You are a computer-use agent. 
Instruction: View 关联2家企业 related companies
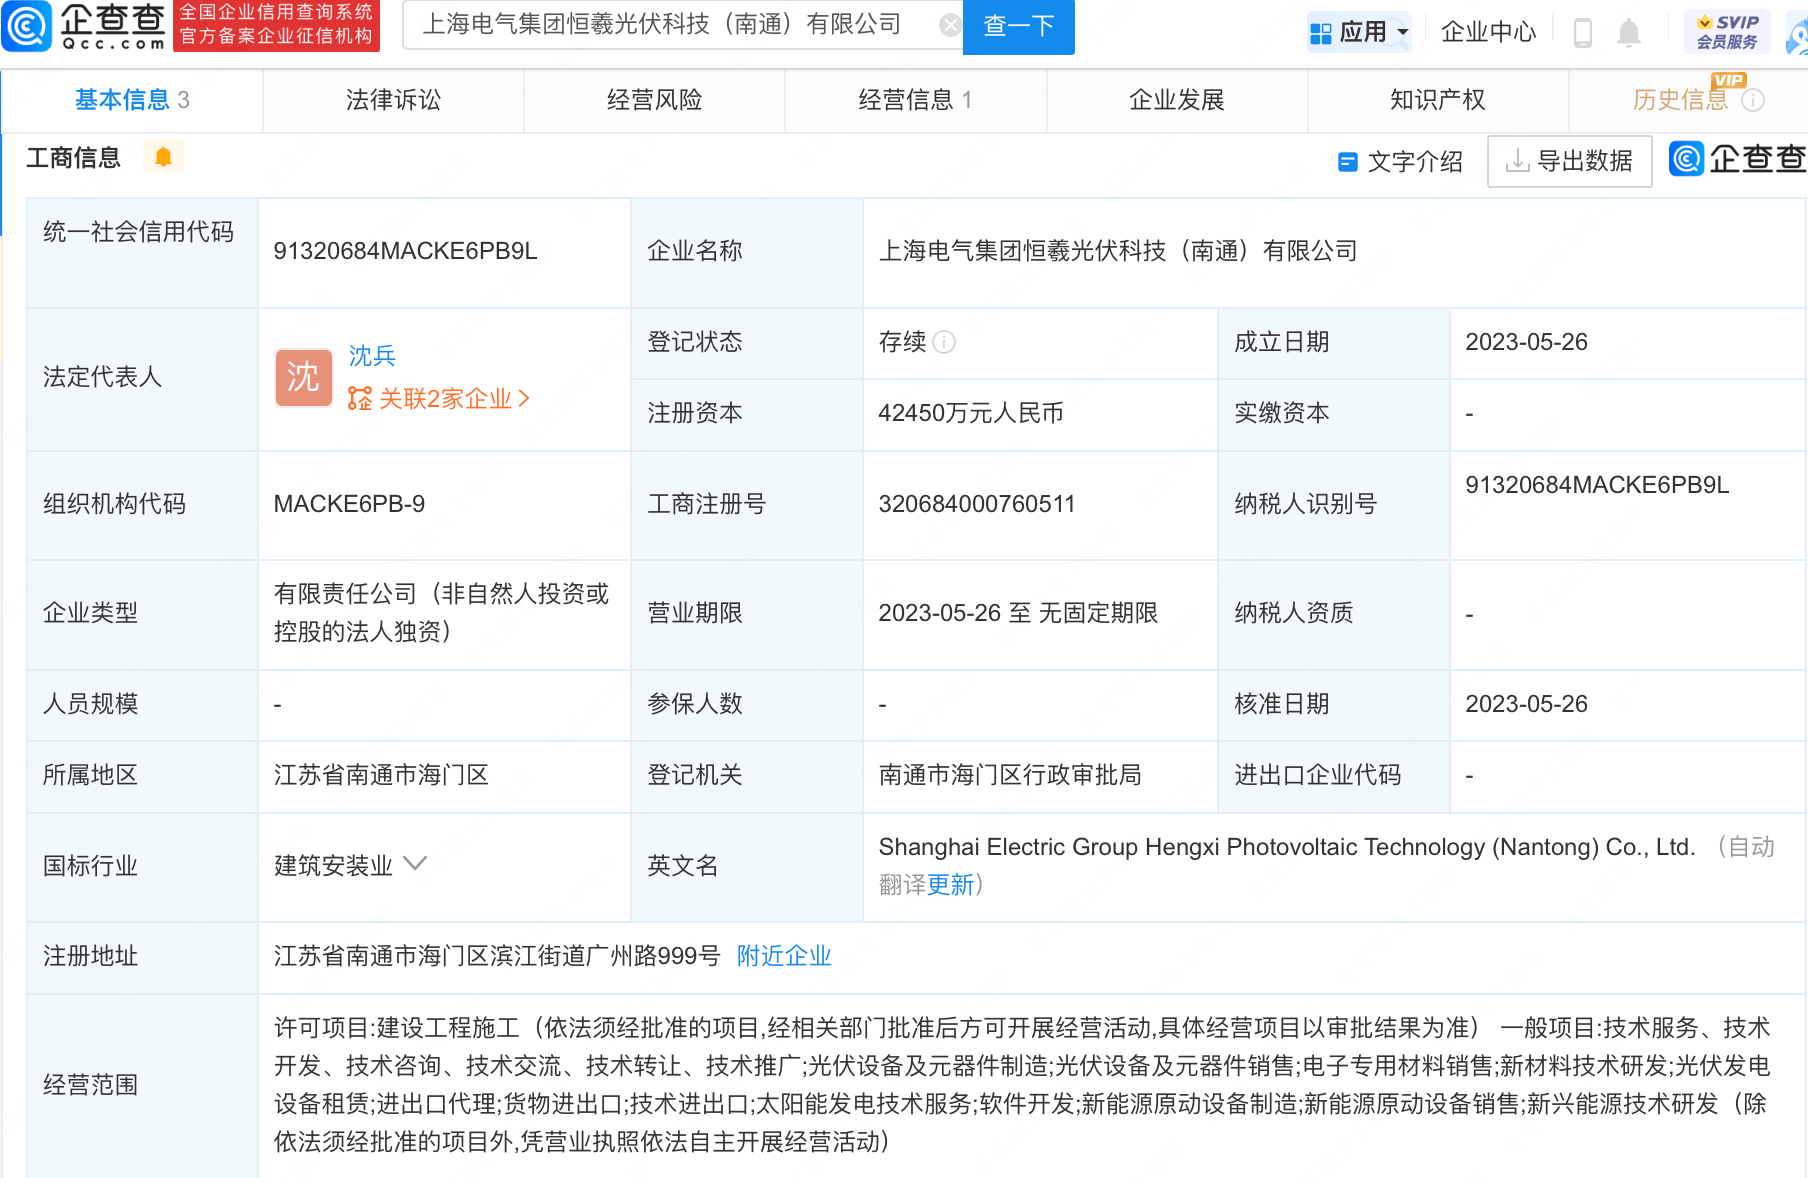coord(439,399)
